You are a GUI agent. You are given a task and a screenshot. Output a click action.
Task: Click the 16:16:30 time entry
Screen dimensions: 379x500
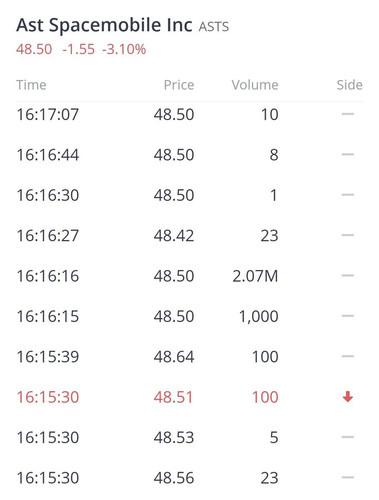pos(48,195)
